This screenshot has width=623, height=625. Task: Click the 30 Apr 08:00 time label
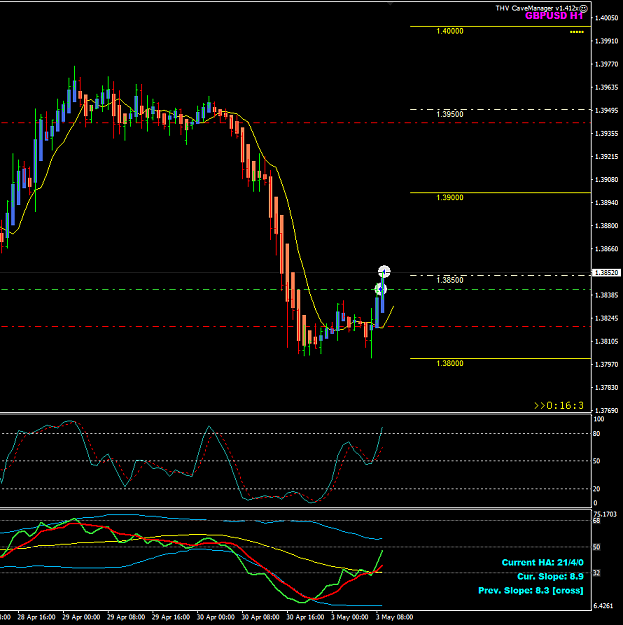pyautogui.click(x=260, y=617)
